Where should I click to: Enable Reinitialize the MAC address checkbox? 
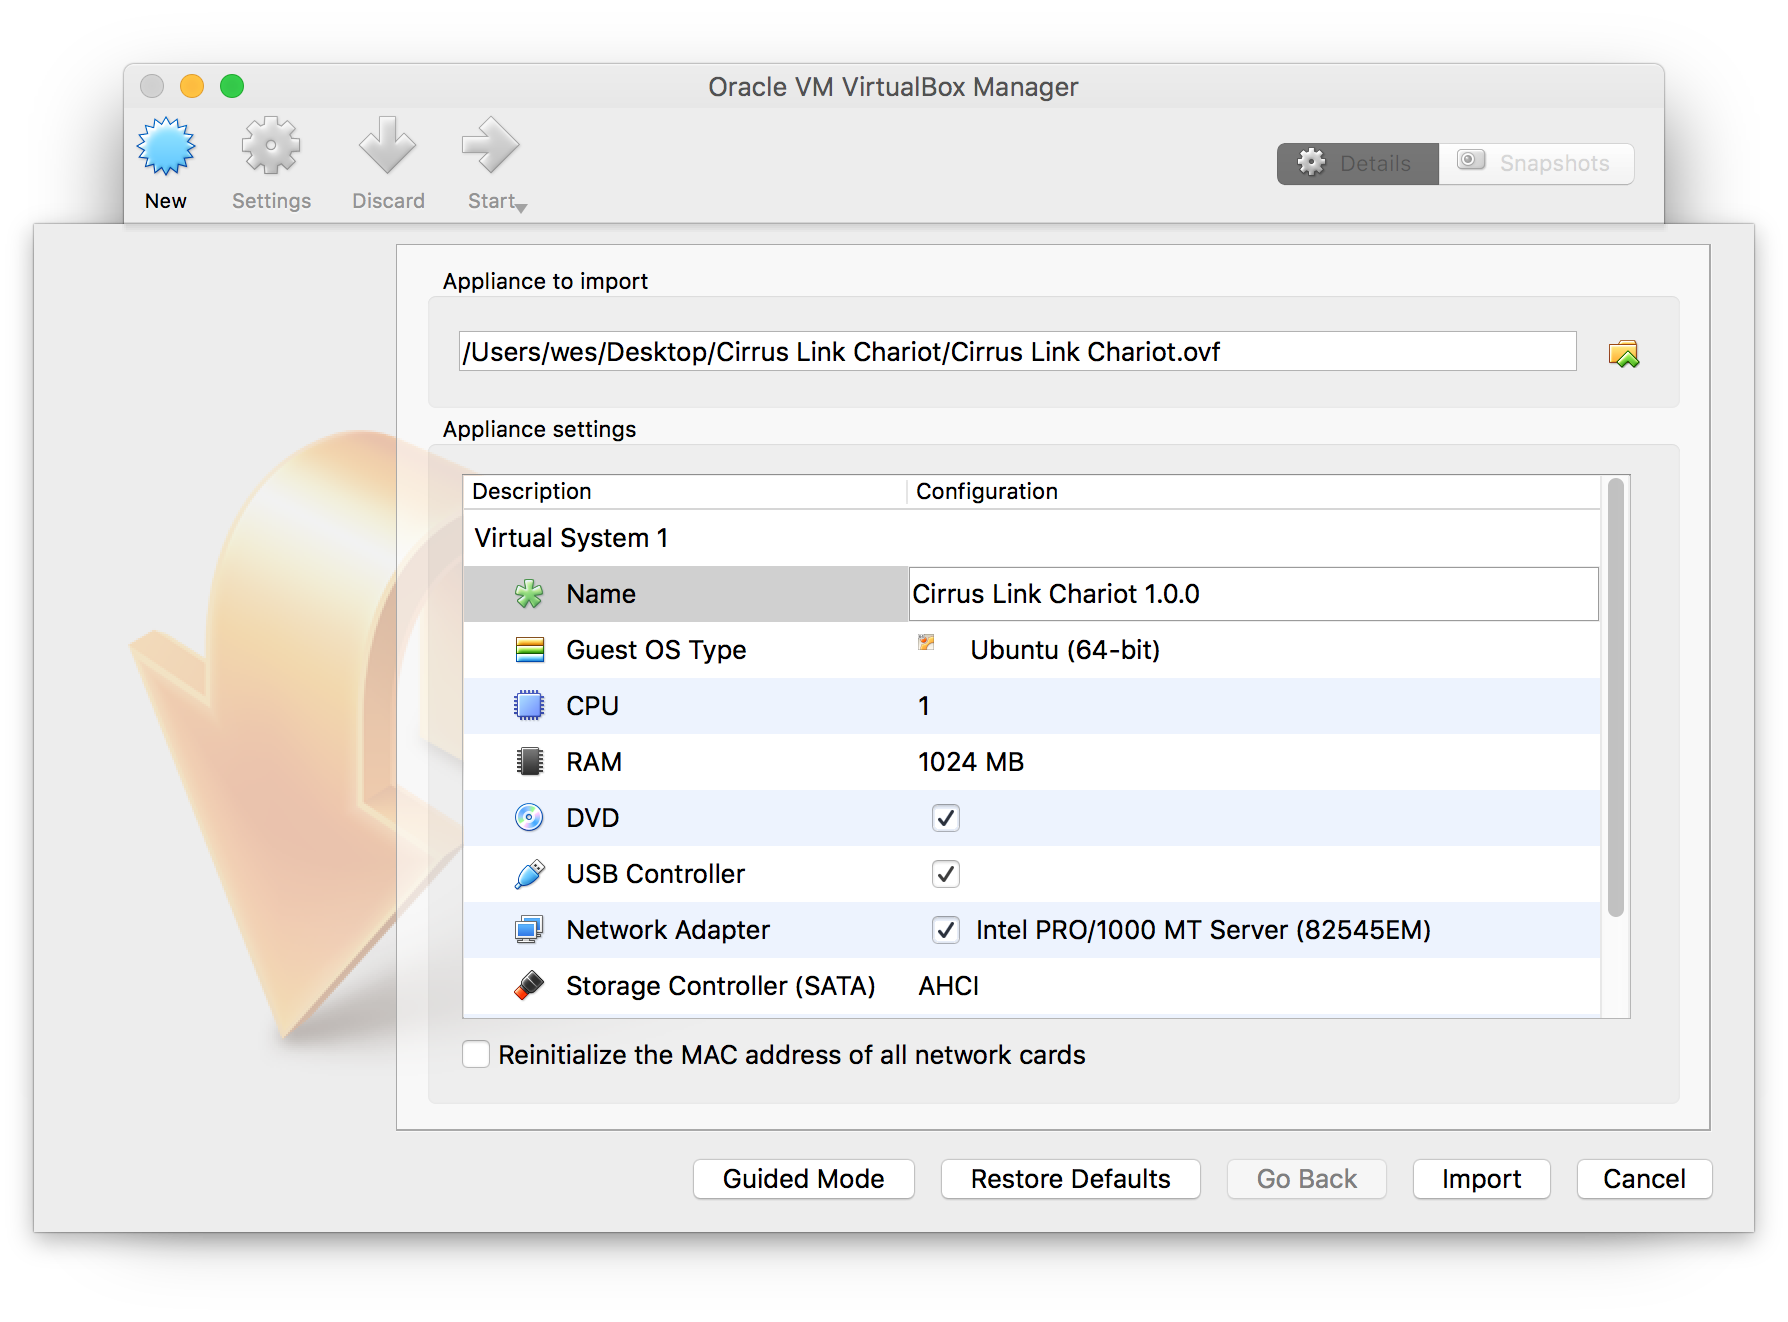(476, 1055)
